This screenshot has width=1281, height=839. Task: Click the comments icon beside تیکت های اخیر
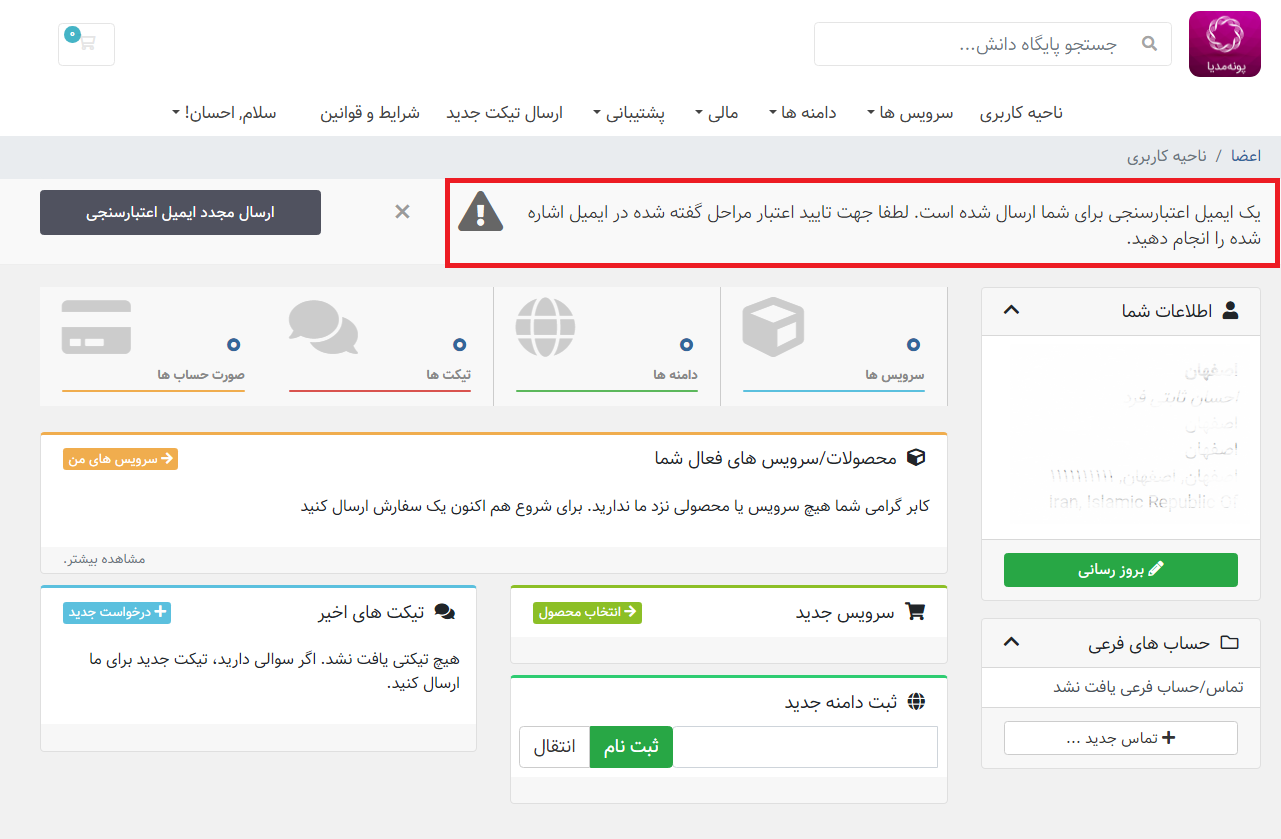tap(444, 612)
